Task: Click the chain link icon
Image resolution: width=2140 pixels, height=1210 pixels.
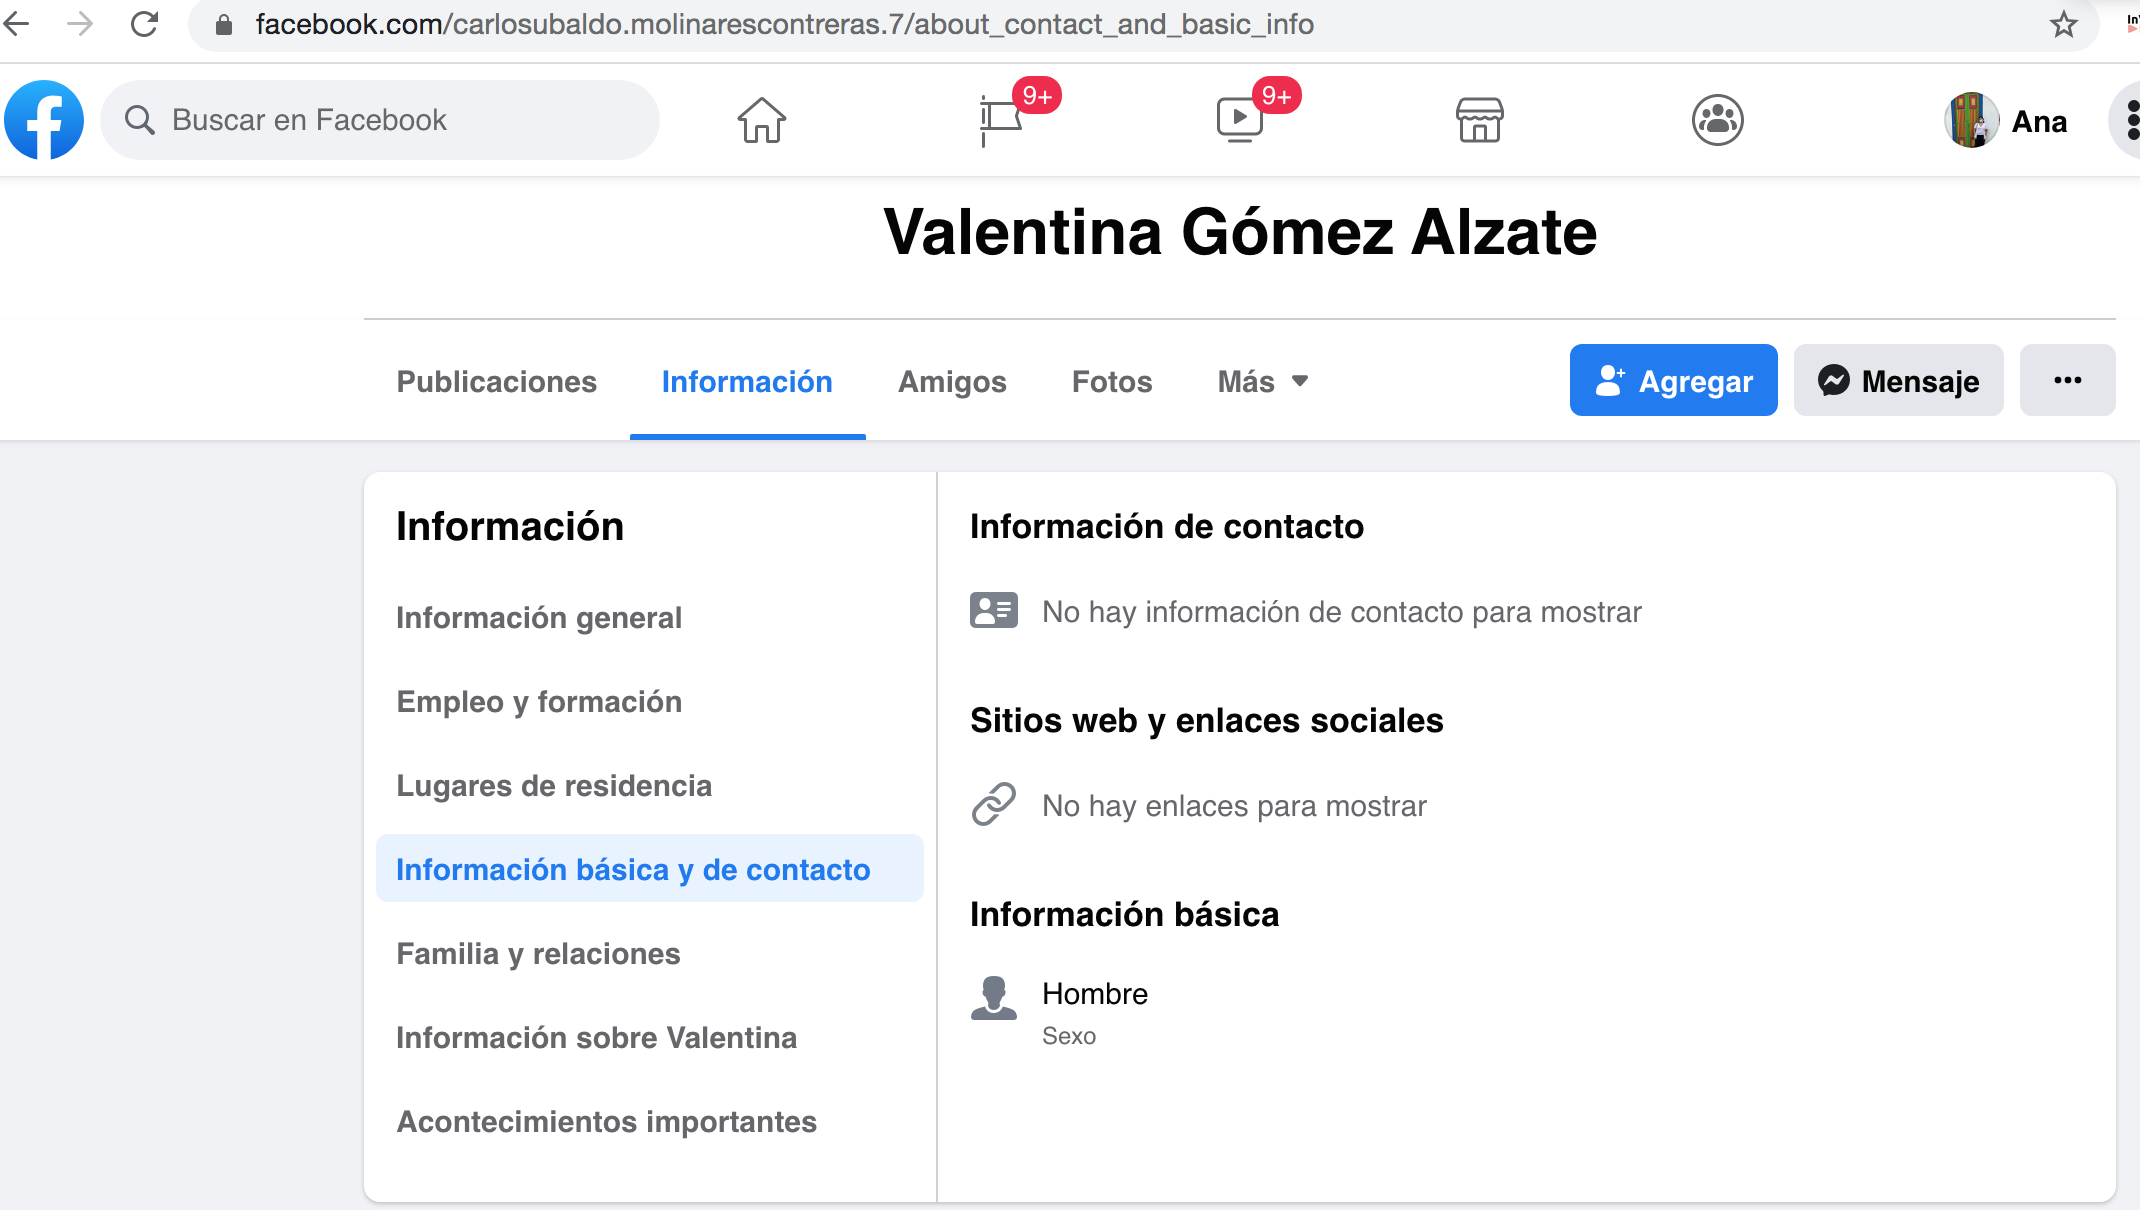Action: pyautogui.click(x=994, y=804)
